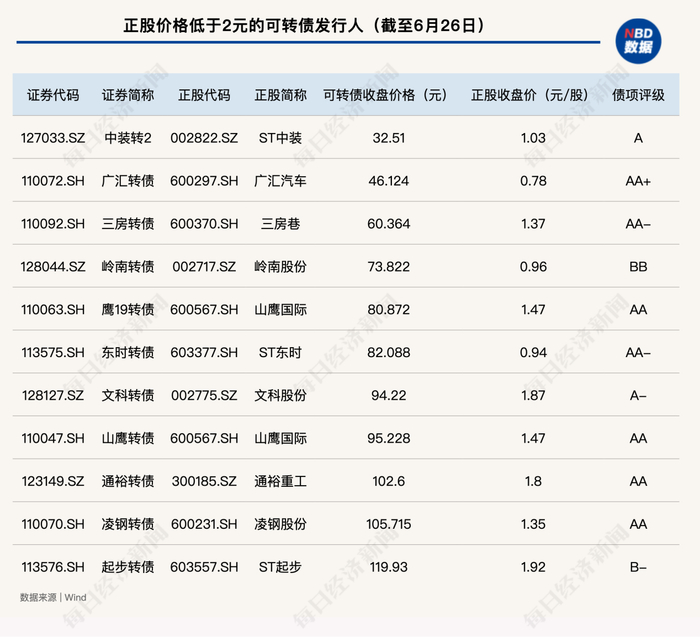The image size is (700, 637).
Task: Click stock name 岭南股份
Action: click(280, 266)
